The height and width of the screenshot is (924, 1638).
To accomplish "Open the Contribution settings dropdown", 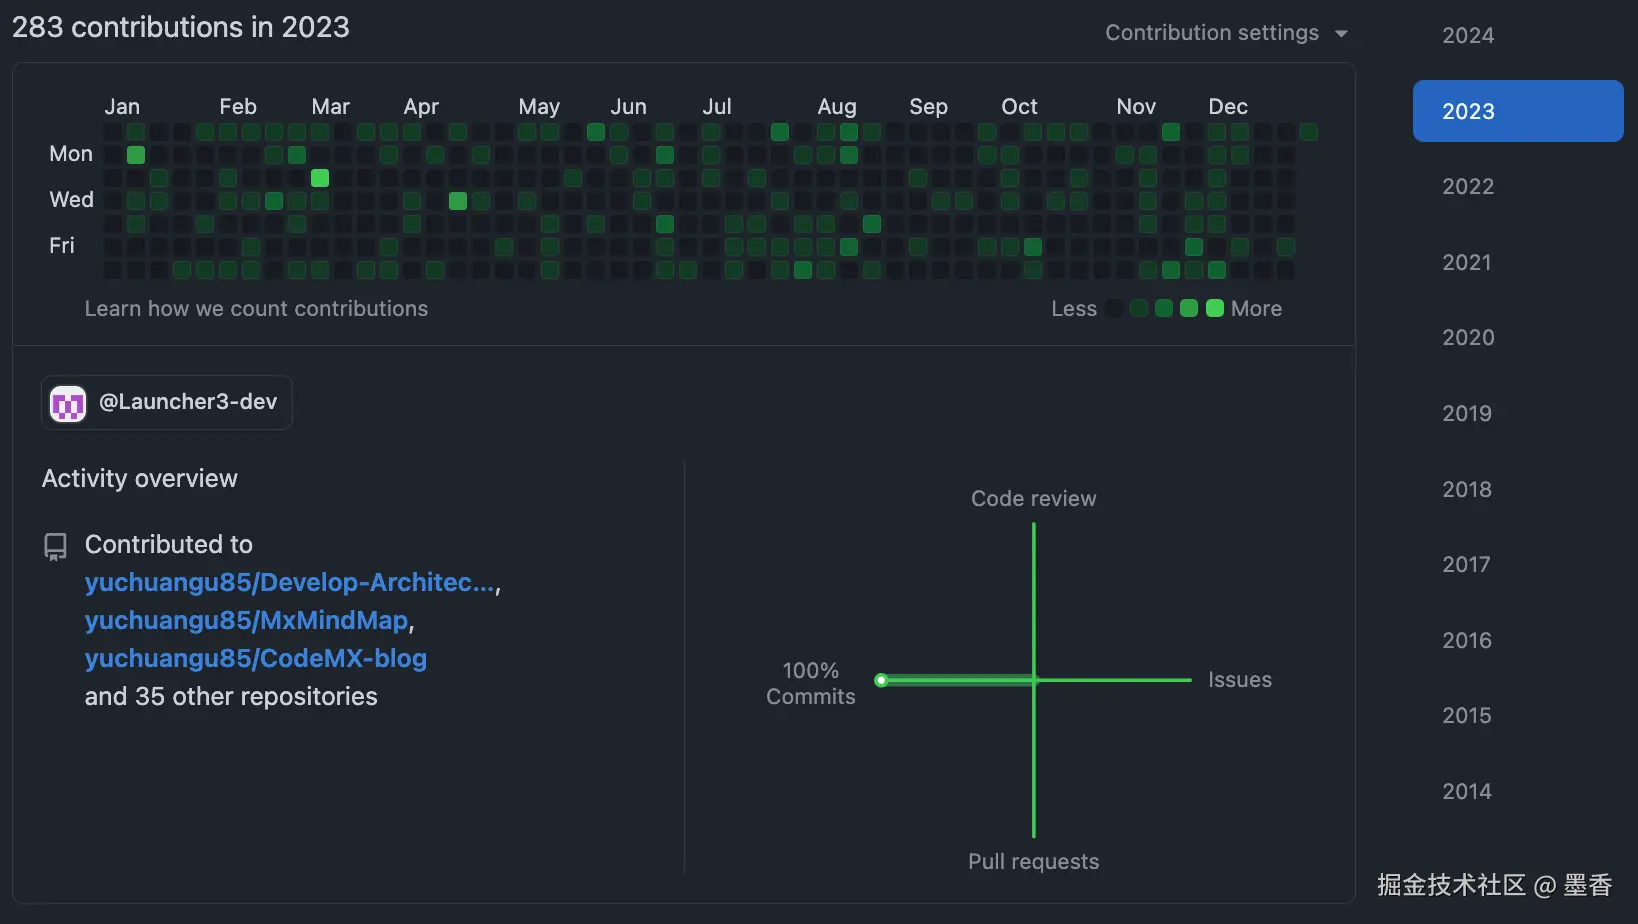I will point(1226,33).
